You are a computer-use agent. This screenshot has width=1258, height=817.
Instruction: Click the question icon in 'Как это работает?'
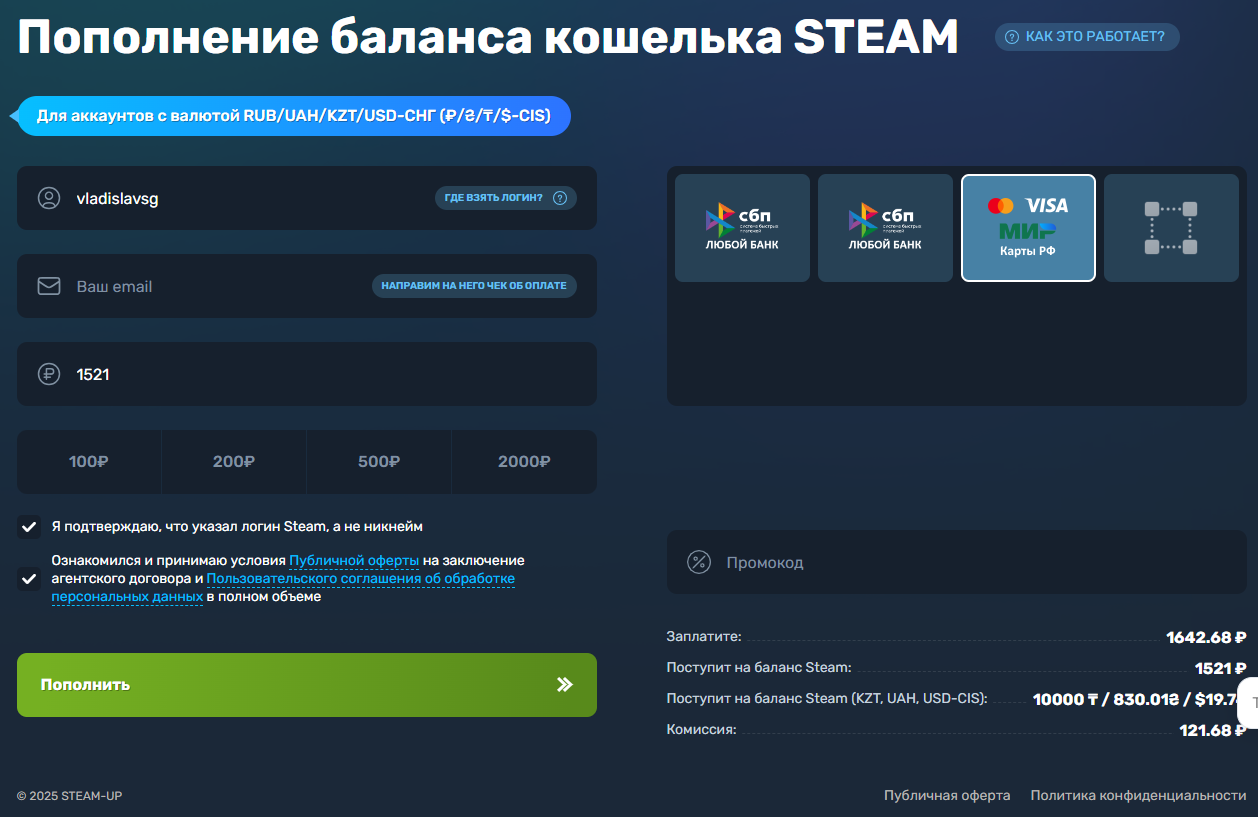click(1012, 37)
